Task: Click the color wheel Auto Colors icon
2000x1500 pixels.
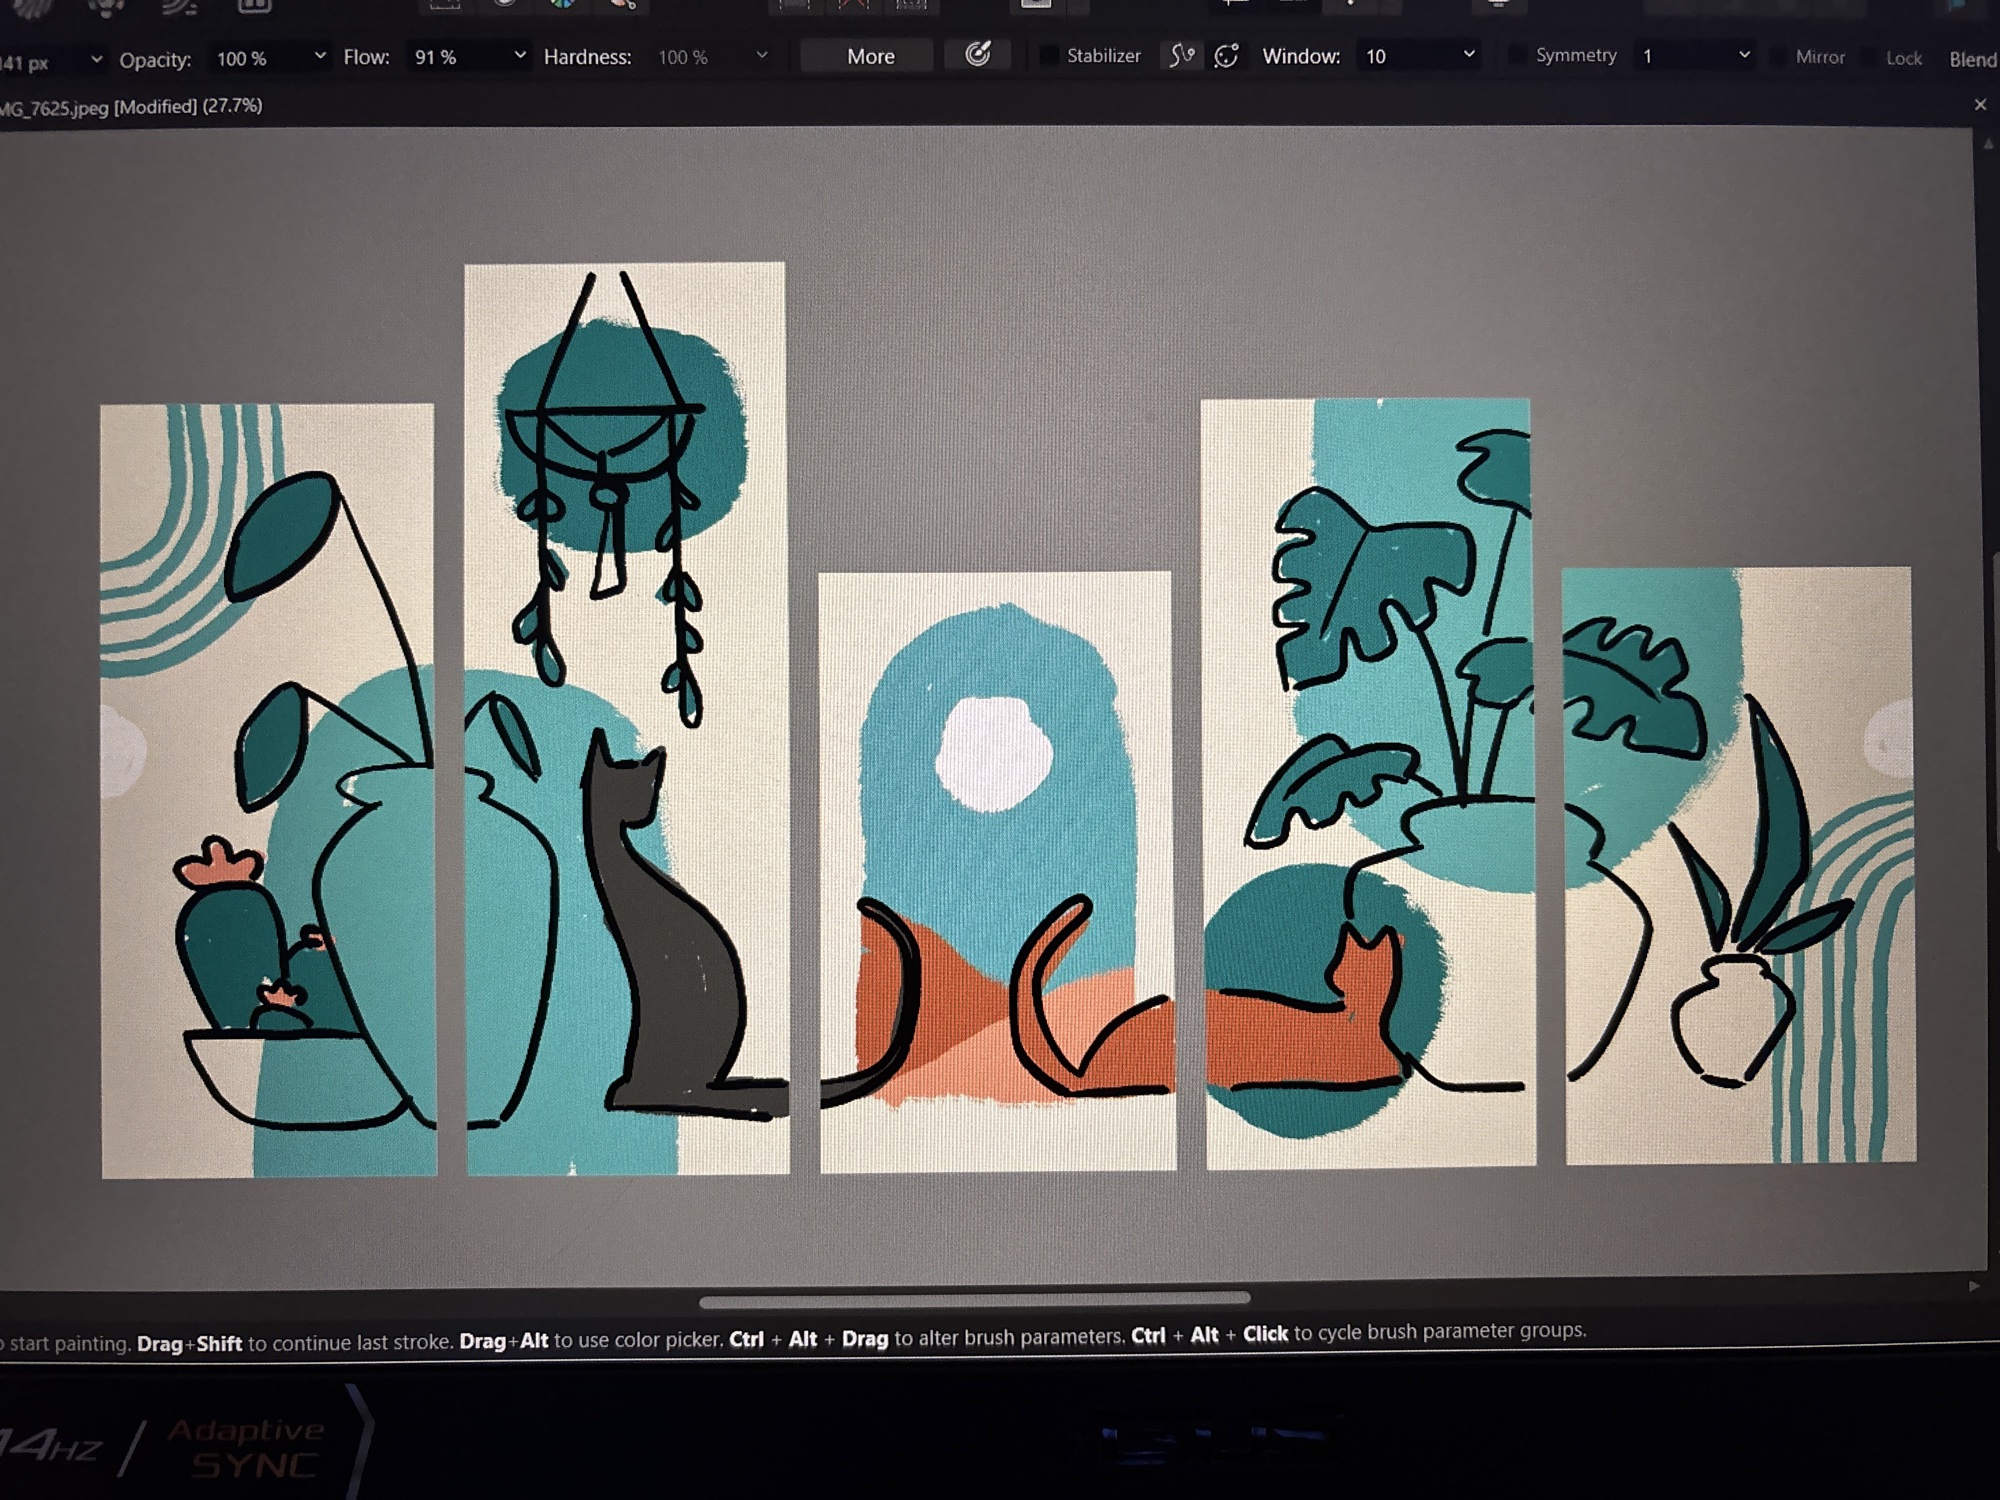Action: point(562,4)
